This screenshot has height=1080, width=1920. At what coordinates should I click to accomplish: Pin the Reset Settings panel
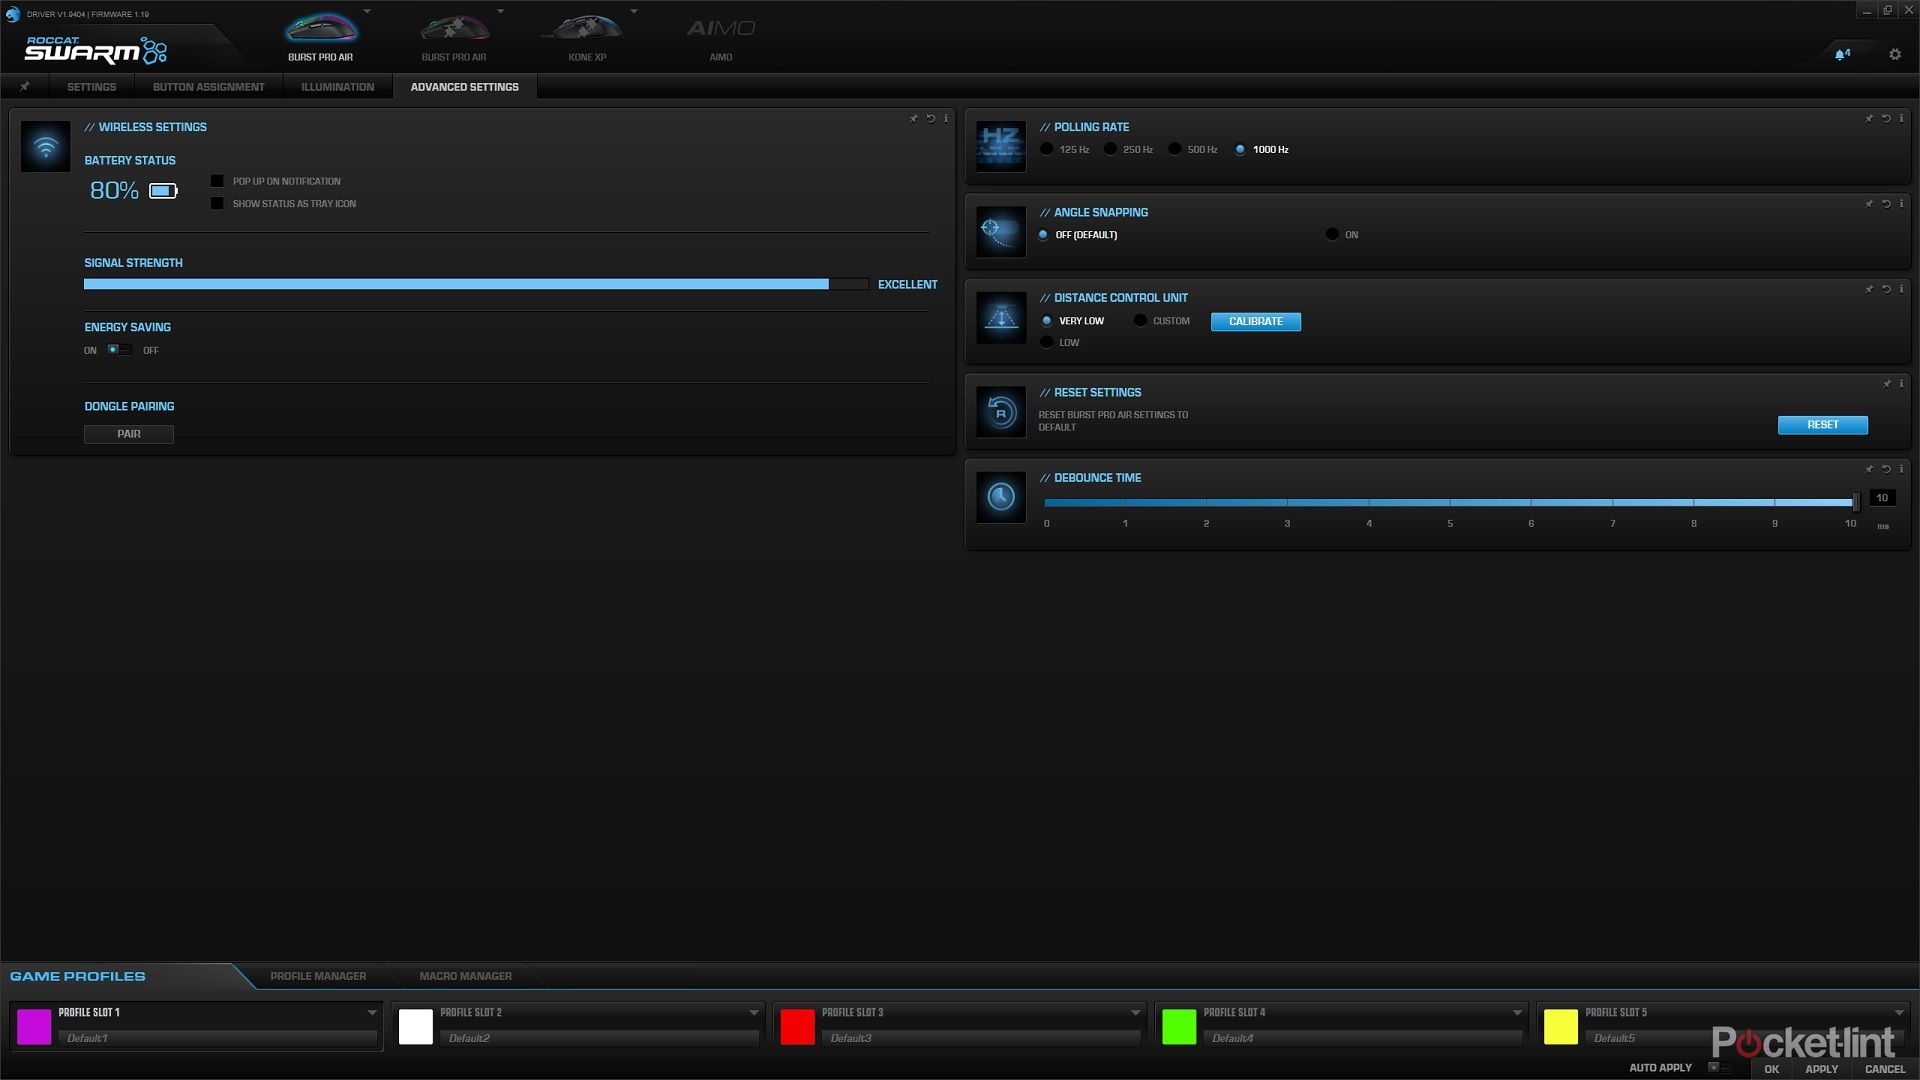pyautogui.click(x=1887, y=383)
